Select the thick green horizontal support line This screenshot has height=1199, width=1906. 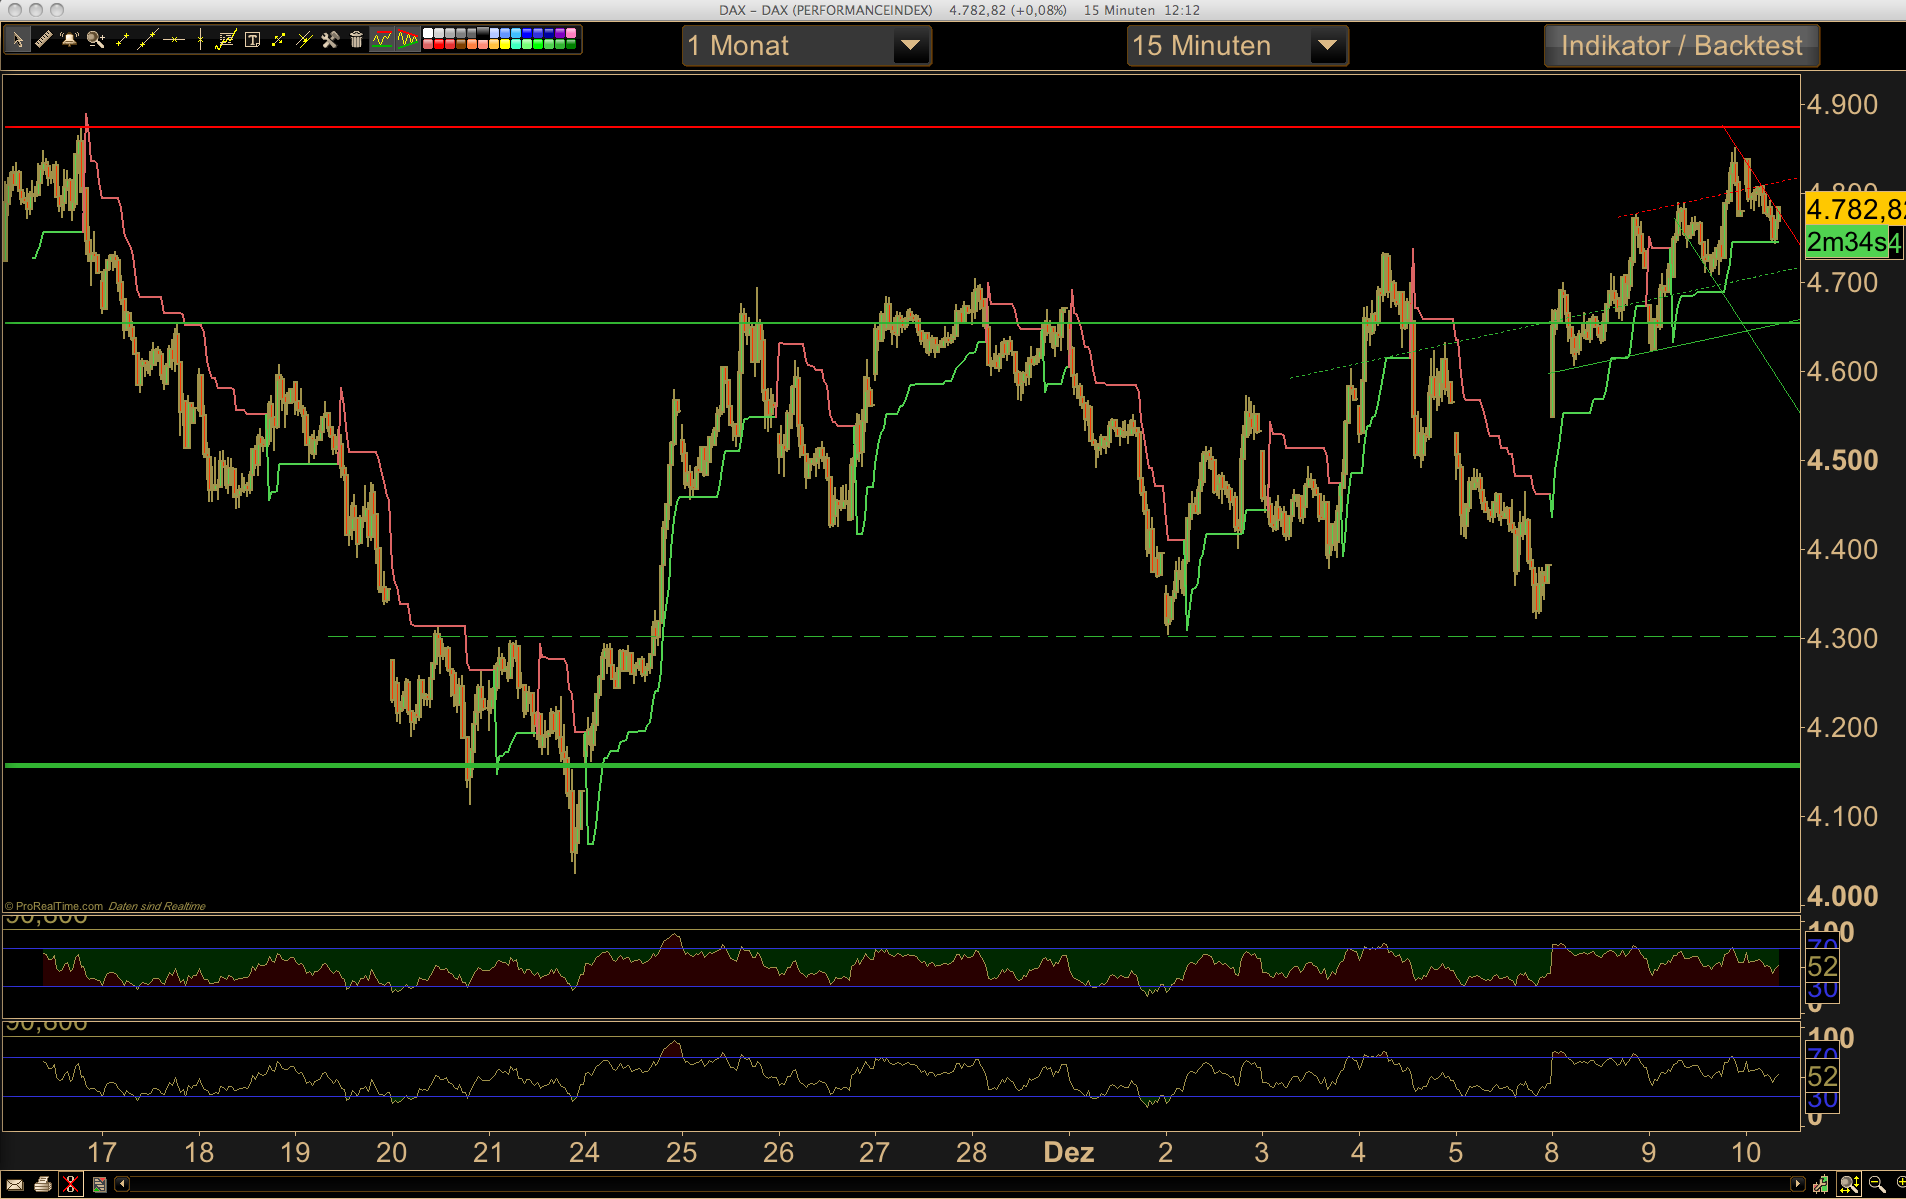tap(900, 765)
